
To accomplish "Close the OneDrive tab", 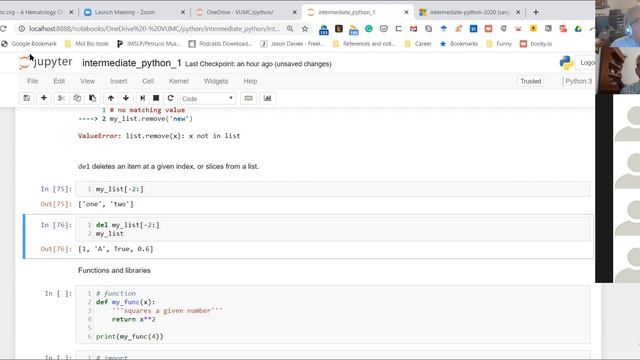I will (295, 12).
